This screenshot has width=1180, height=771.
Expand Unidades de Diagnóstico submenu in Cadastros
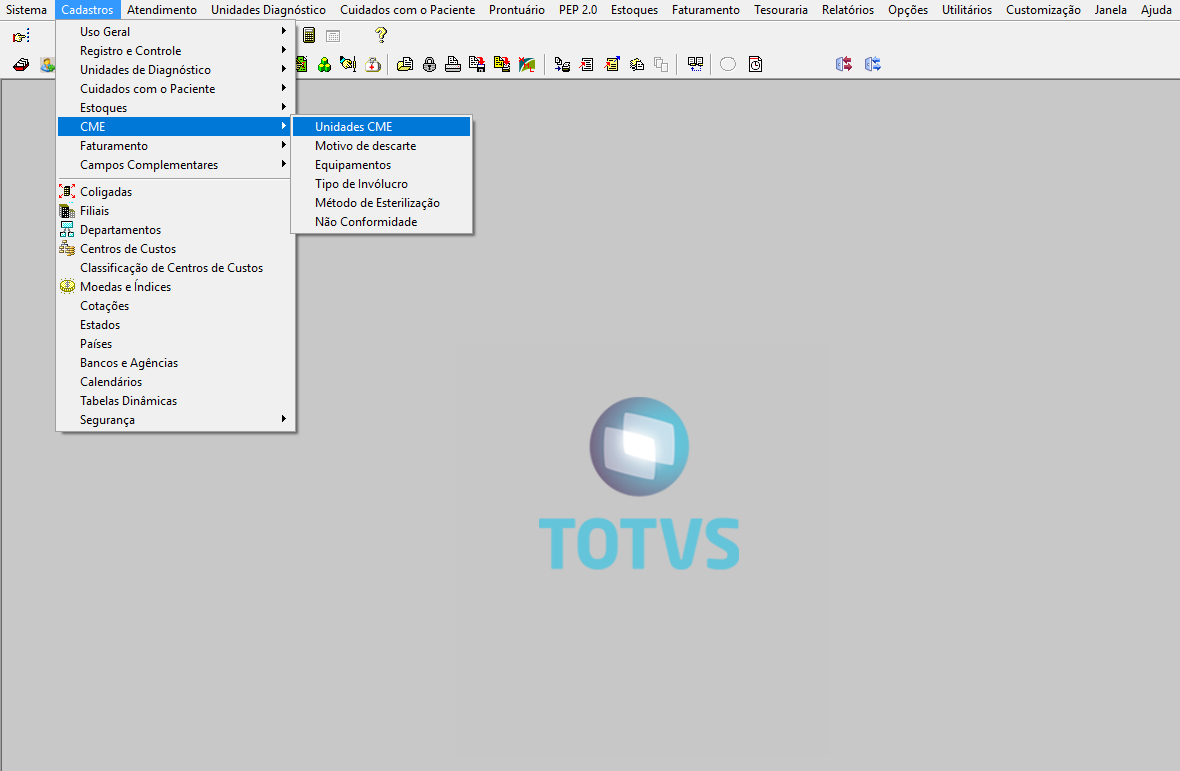click(x=175, y=69)
